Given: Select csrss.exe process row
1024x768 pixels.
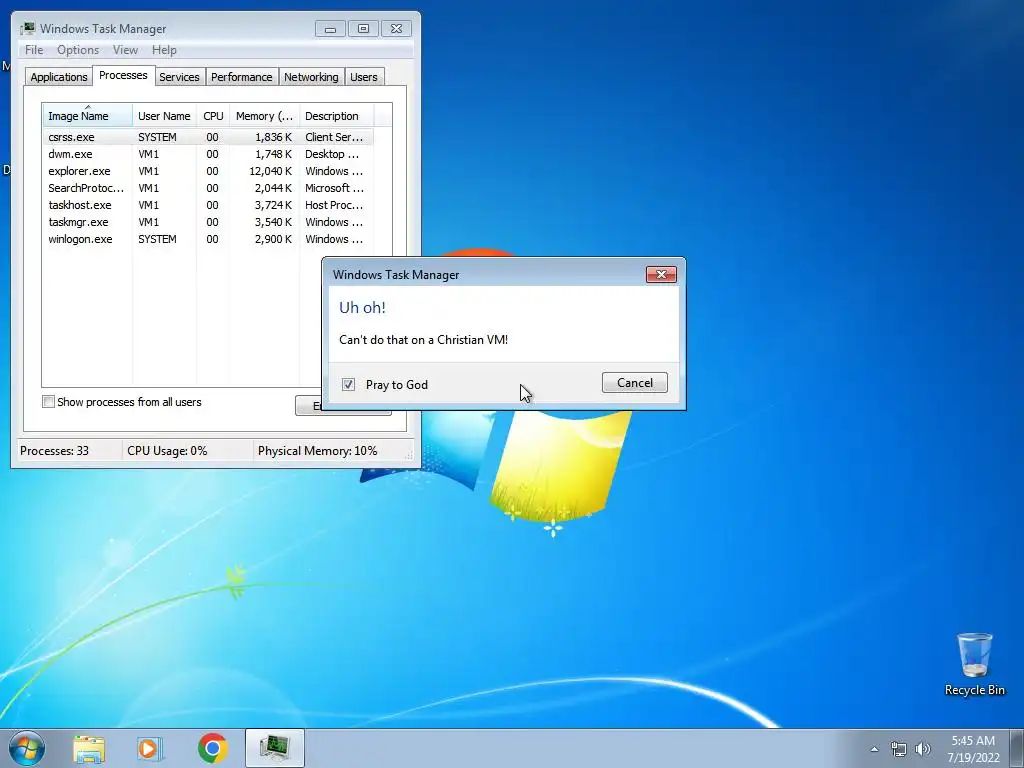Looking at the screenshot, I should coord(208,137).
